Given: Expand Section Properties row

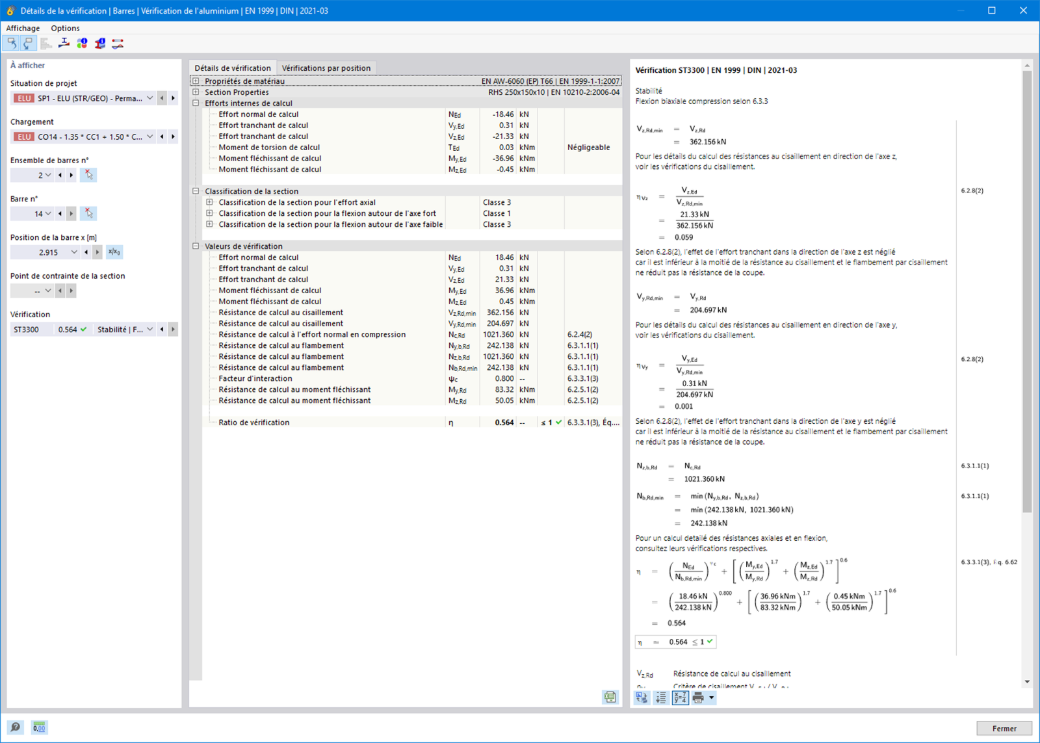Looking at the screenshot, I should pos(196,92).
